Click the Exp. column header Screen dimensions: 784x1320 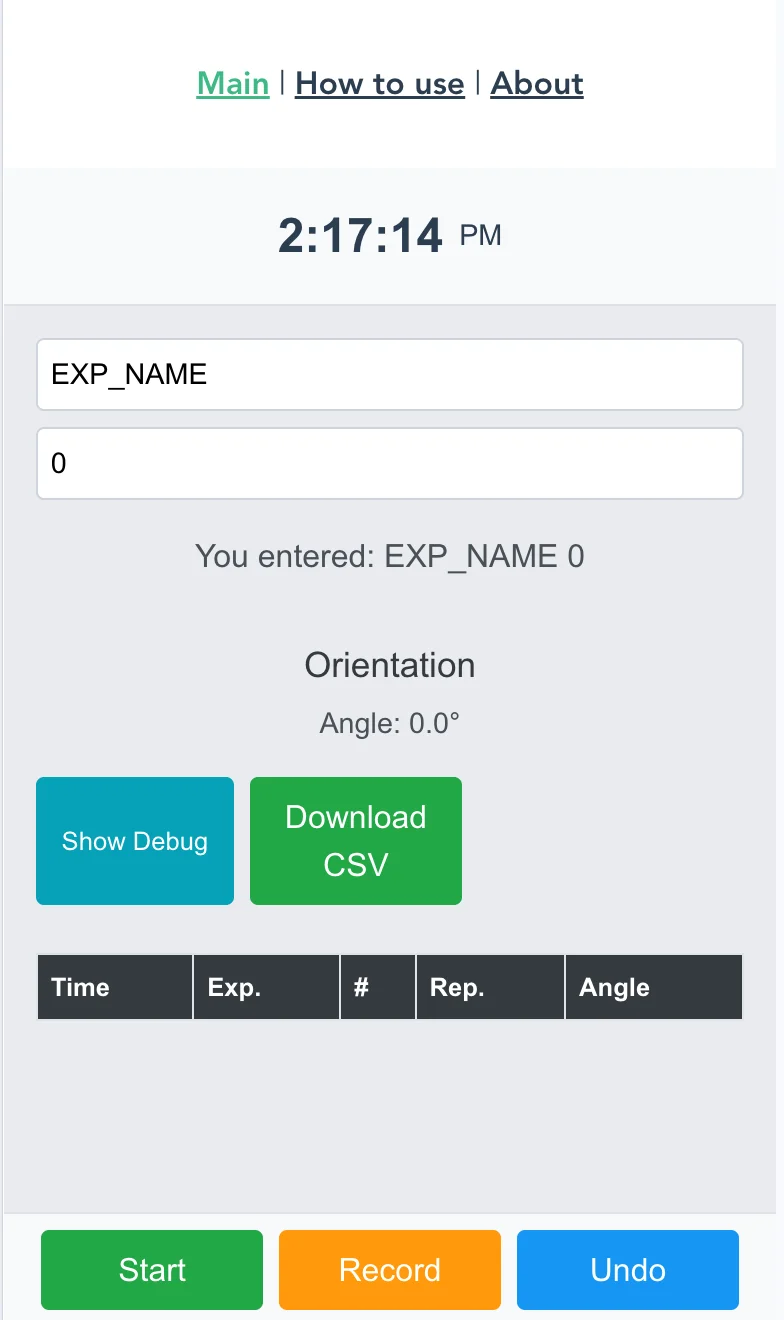[267, 987]
